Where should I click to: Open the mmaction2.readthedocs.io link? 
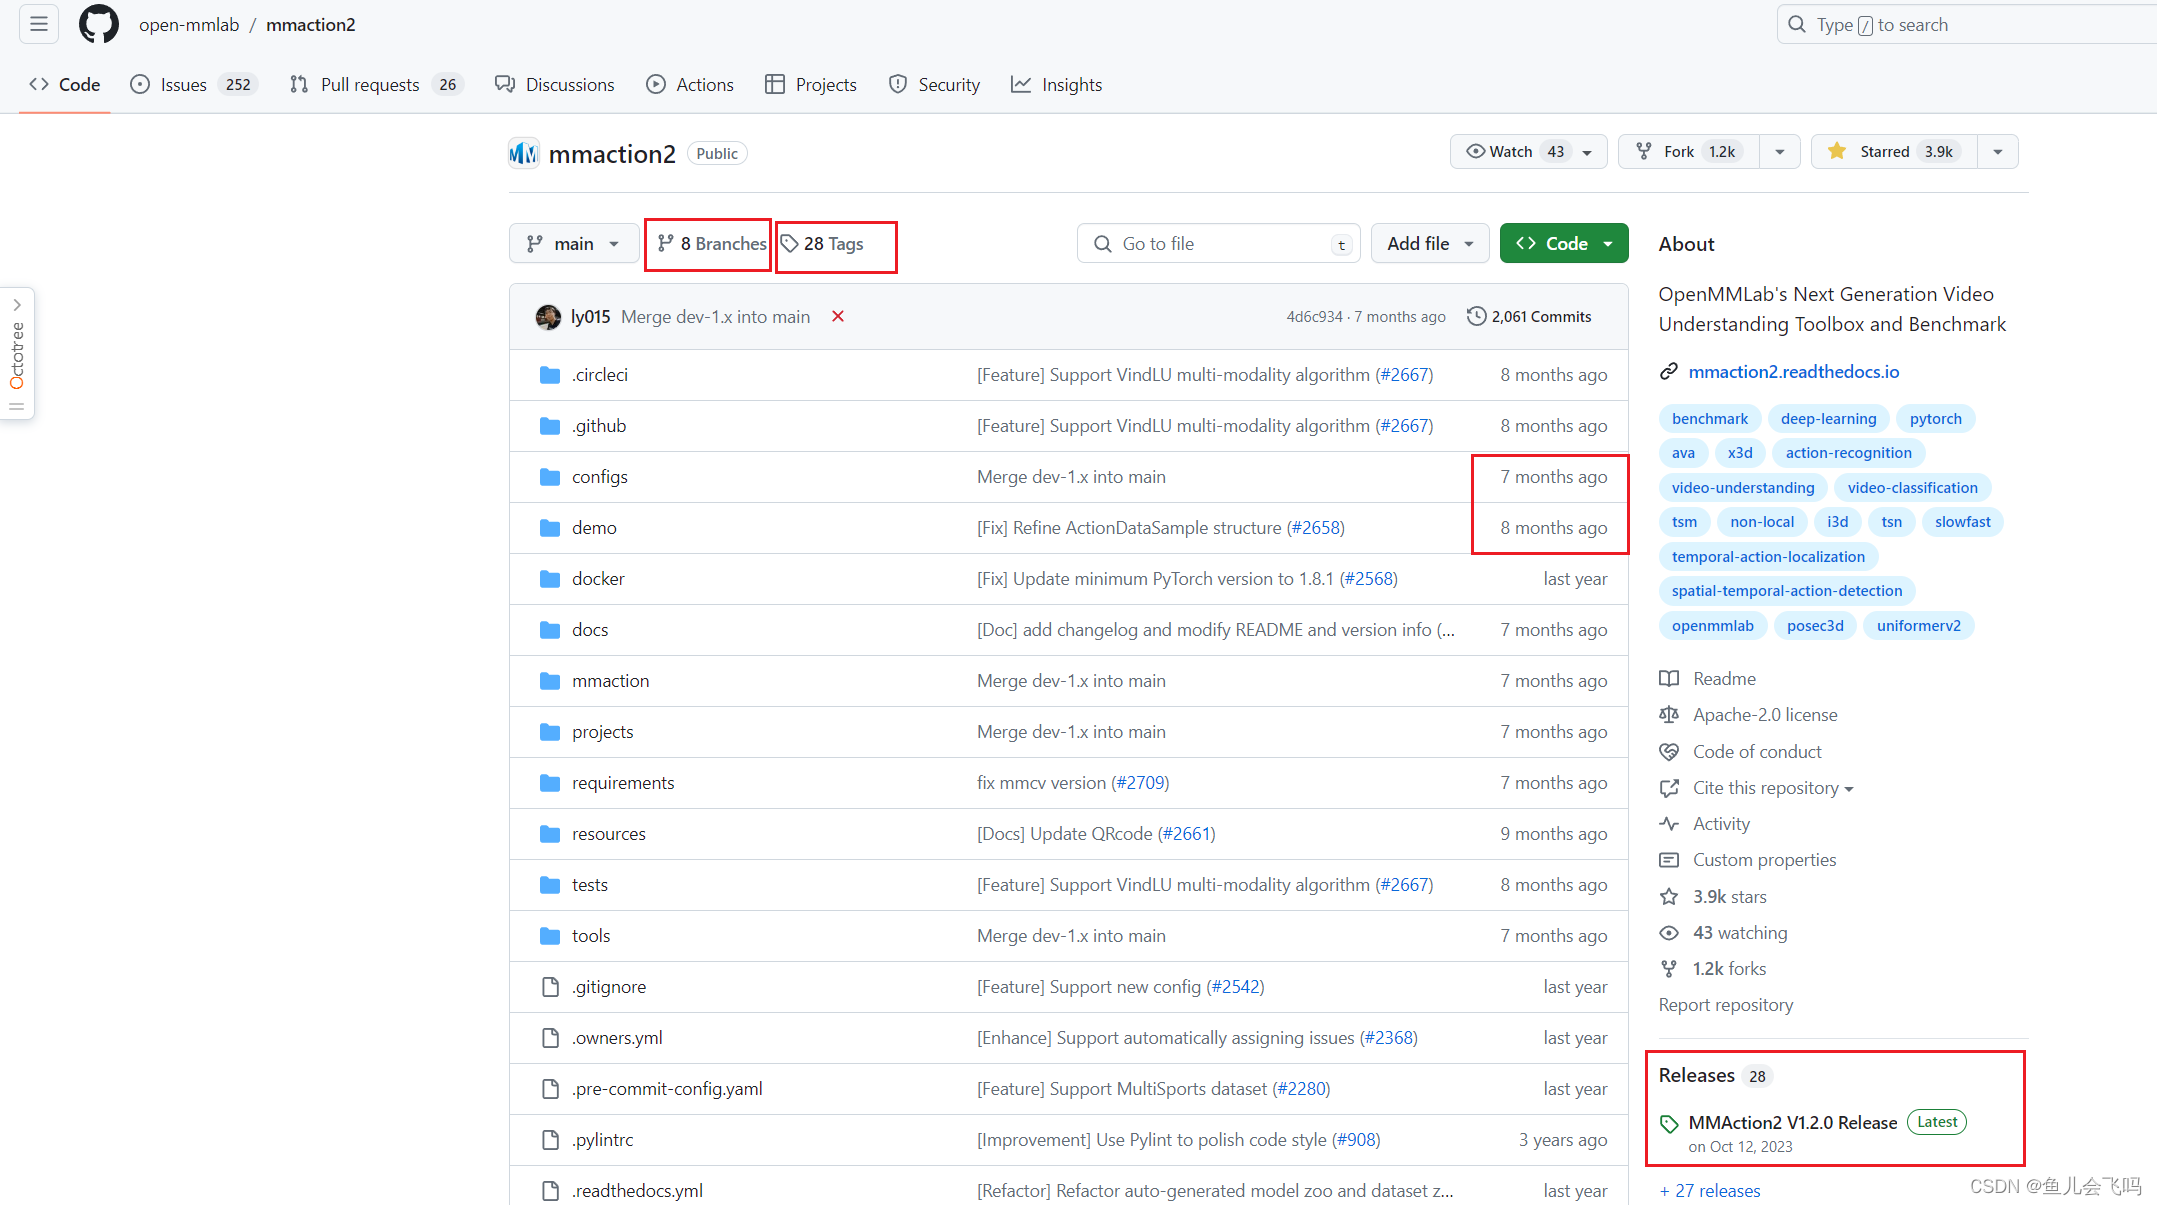coord(1793,372)
